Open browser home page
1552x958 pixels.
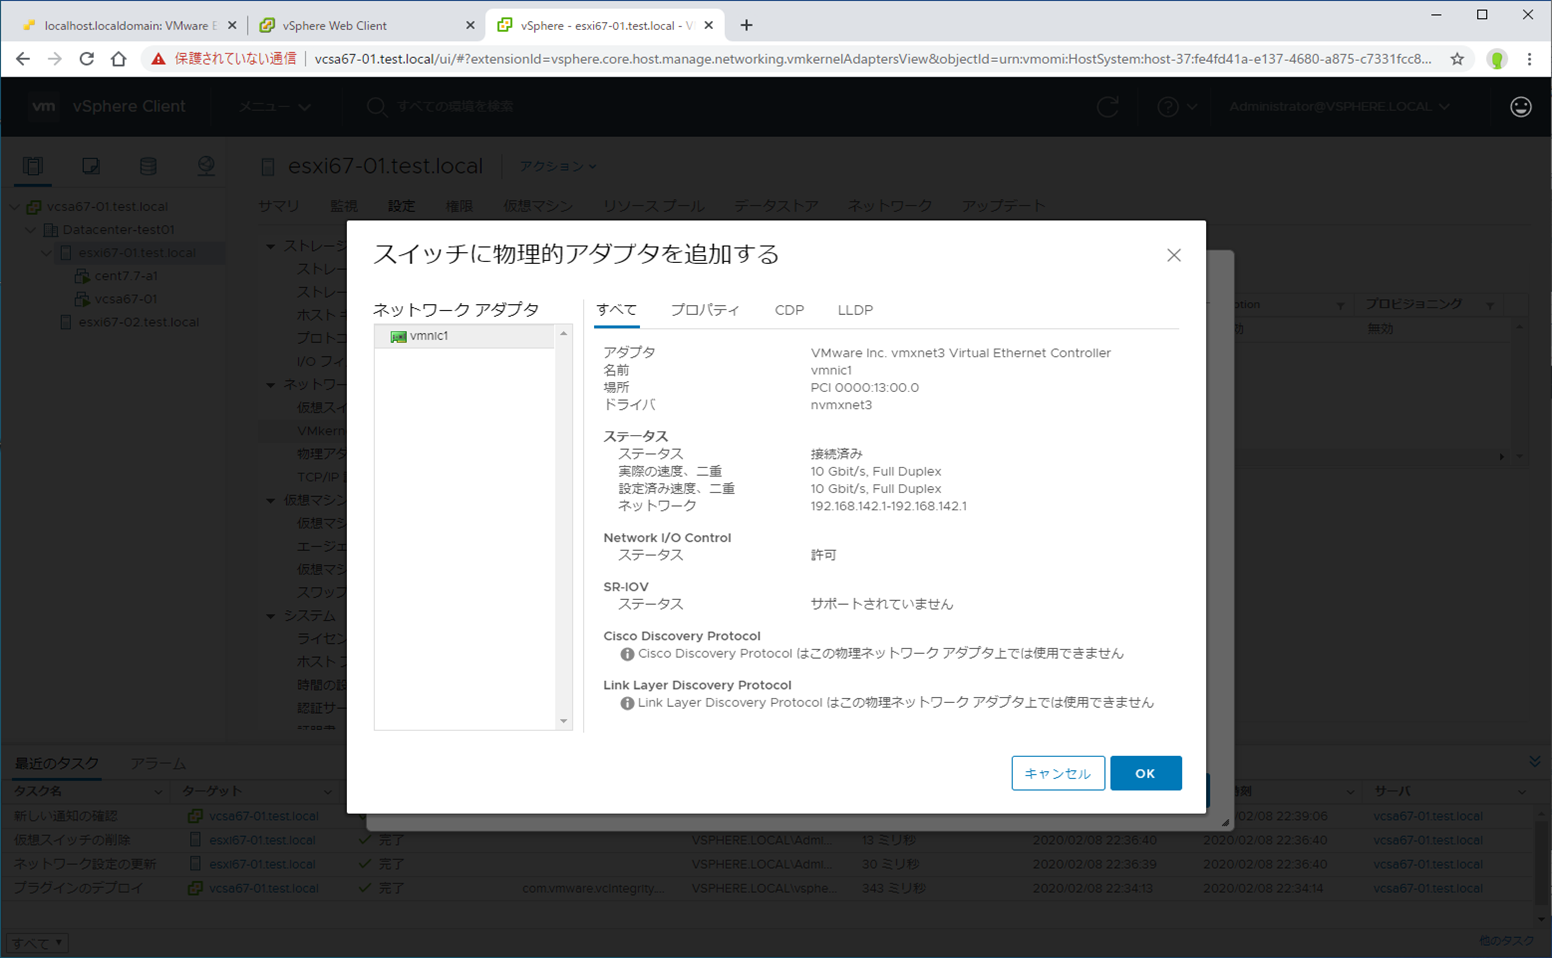tap(119, 59)
